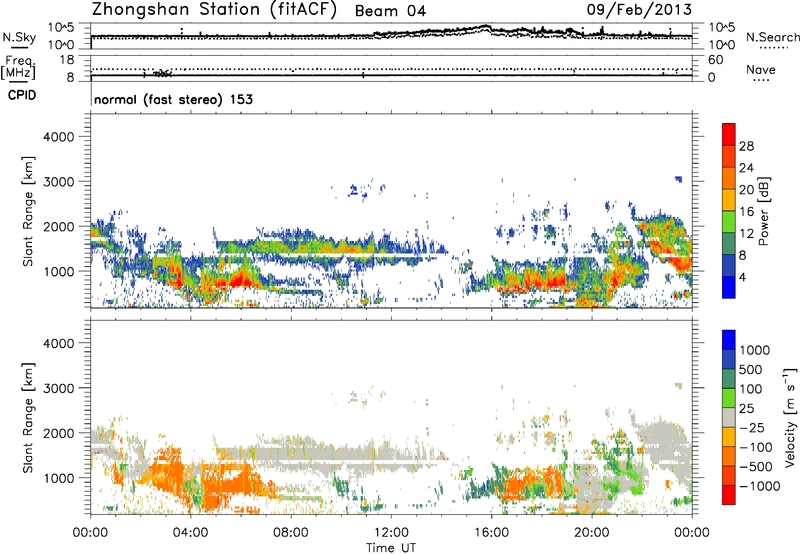The height and width of the screenshot is (554, 800).
Task: Click the '04:00' time tick label
Action: tap(190, 533)
